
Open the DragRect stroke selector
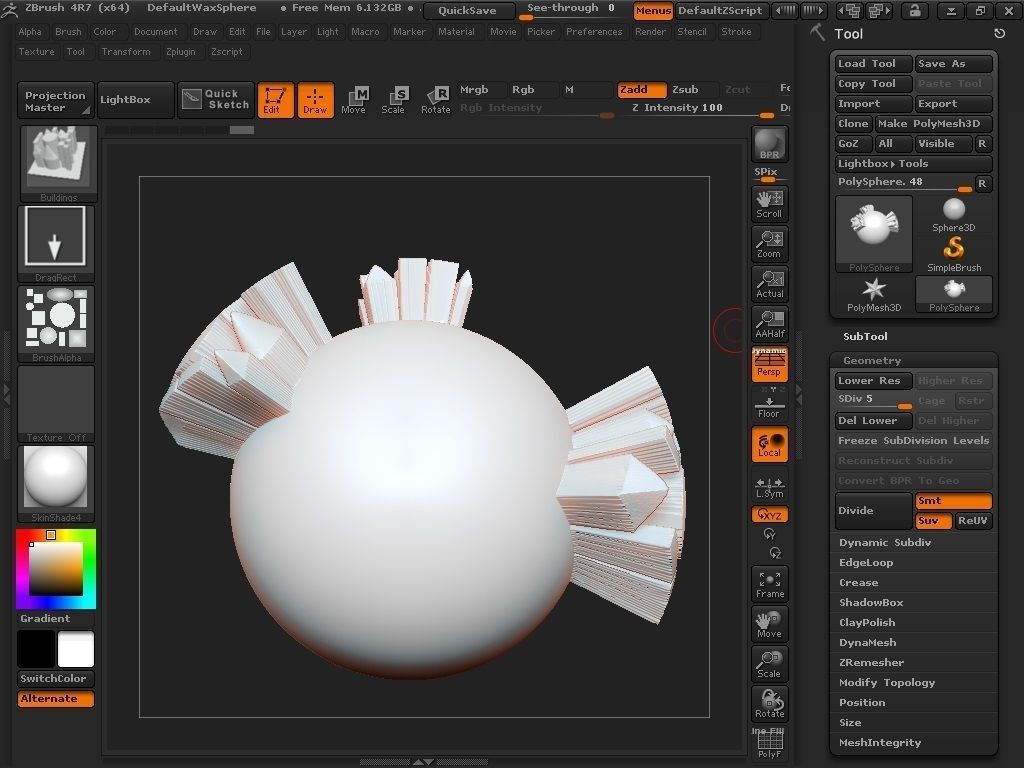coord(56,244)
